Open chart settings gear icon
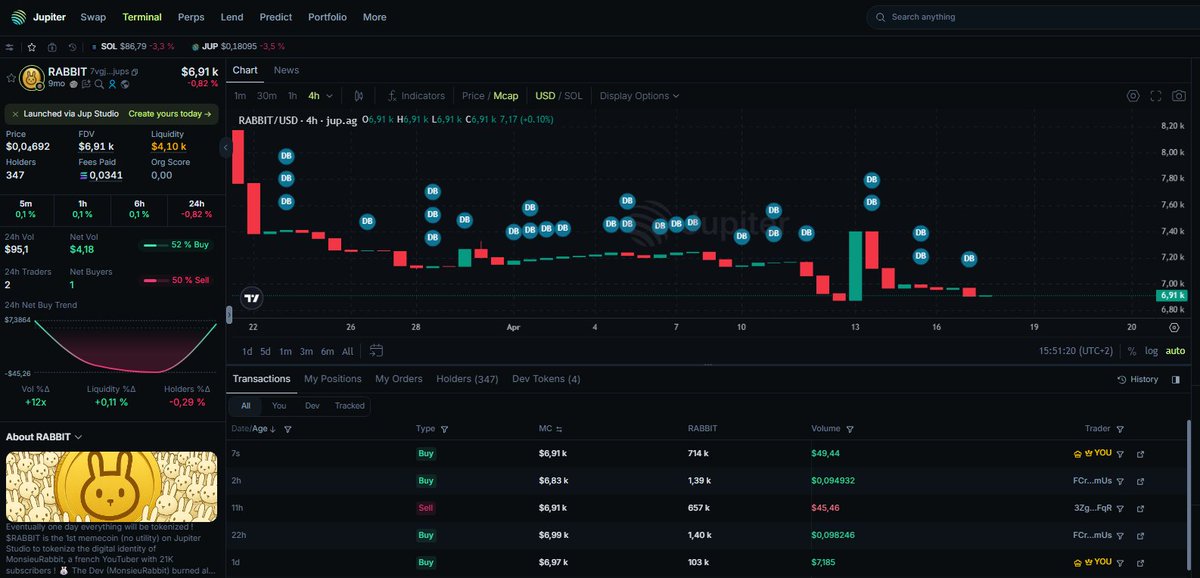 [x=1133, y=96]
